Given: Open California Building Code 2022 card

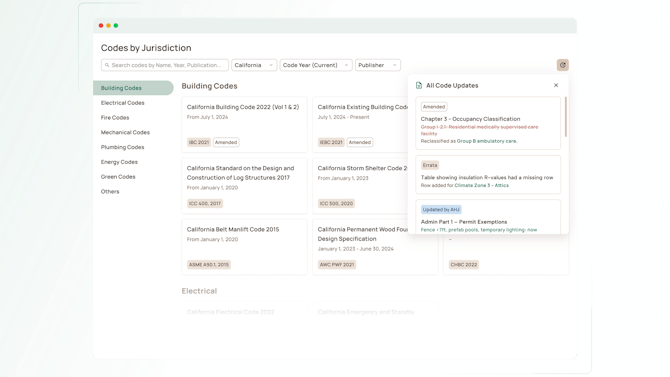Looking at the screenshot, I should coord(244,124).
